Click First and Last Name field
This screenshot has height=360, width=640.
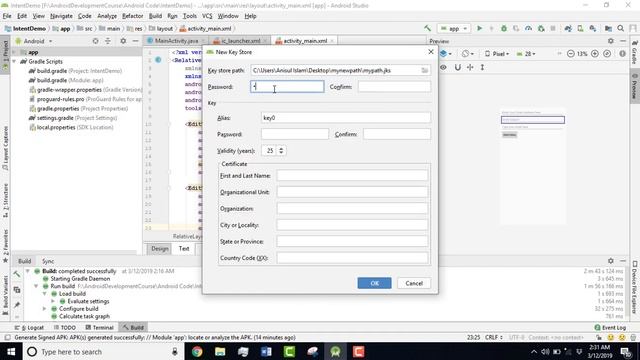pos(353,176)
